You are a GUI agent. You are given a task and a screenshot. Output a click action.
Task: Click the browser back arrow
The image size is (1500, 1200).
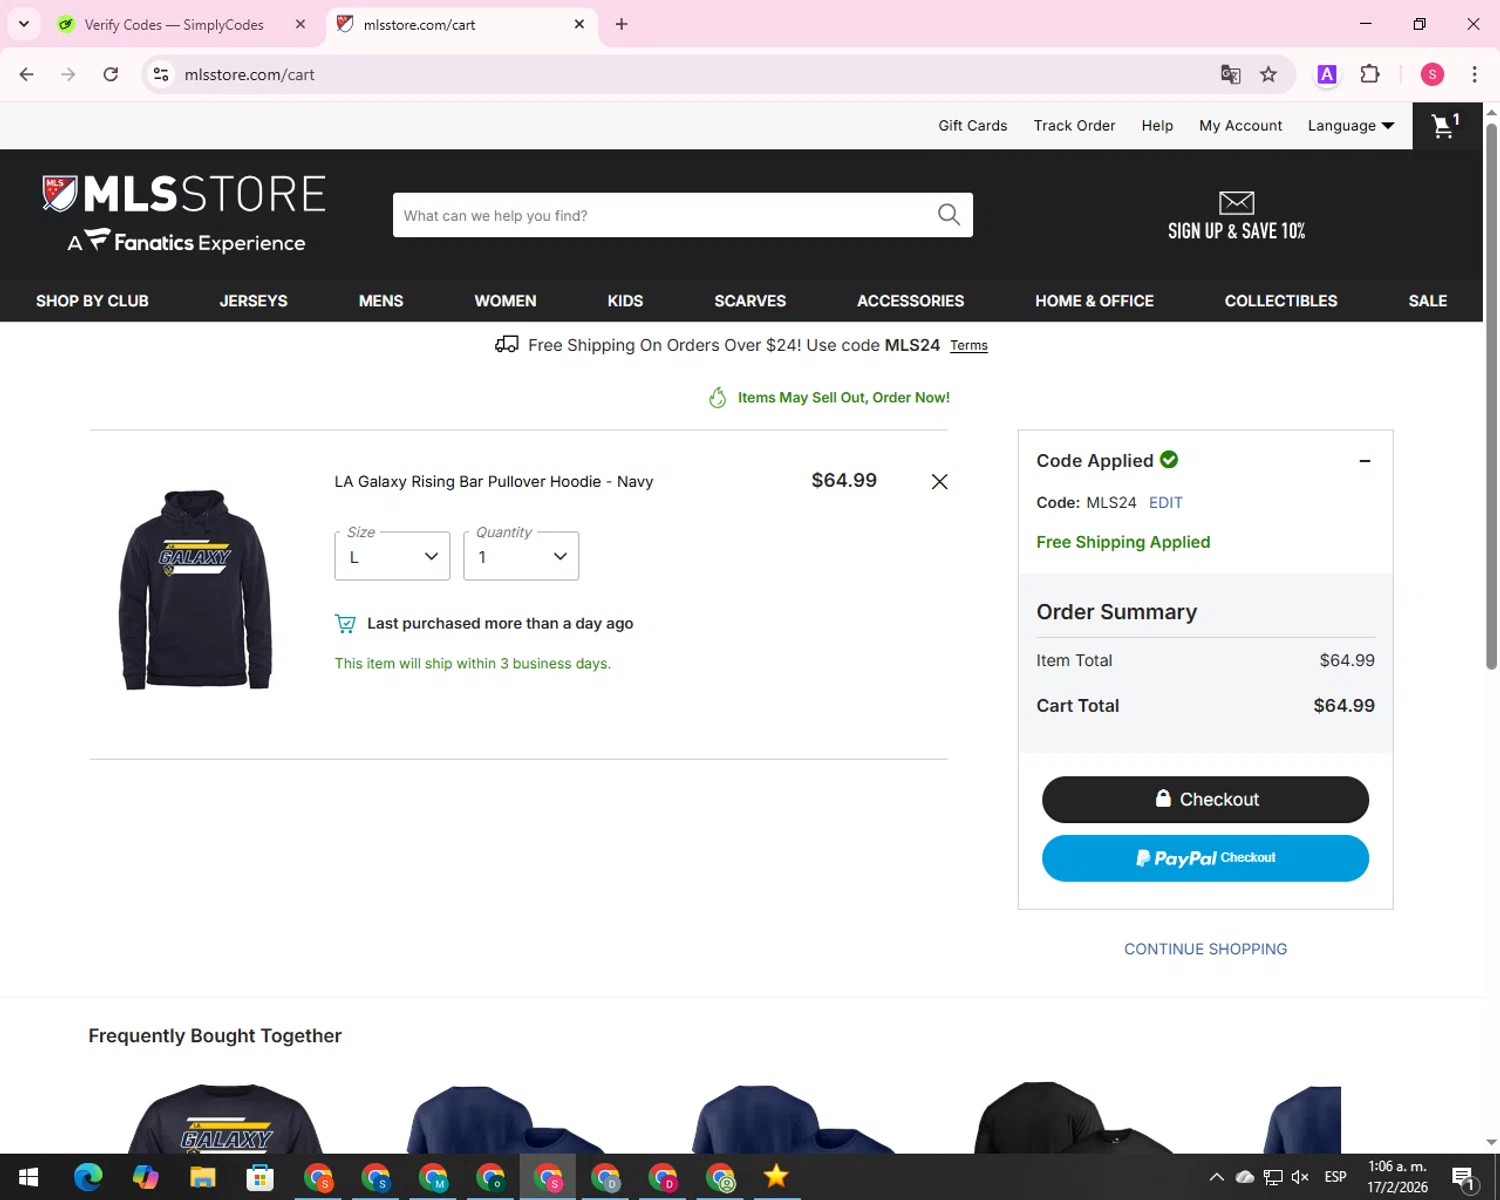click(x=27, y=74)
